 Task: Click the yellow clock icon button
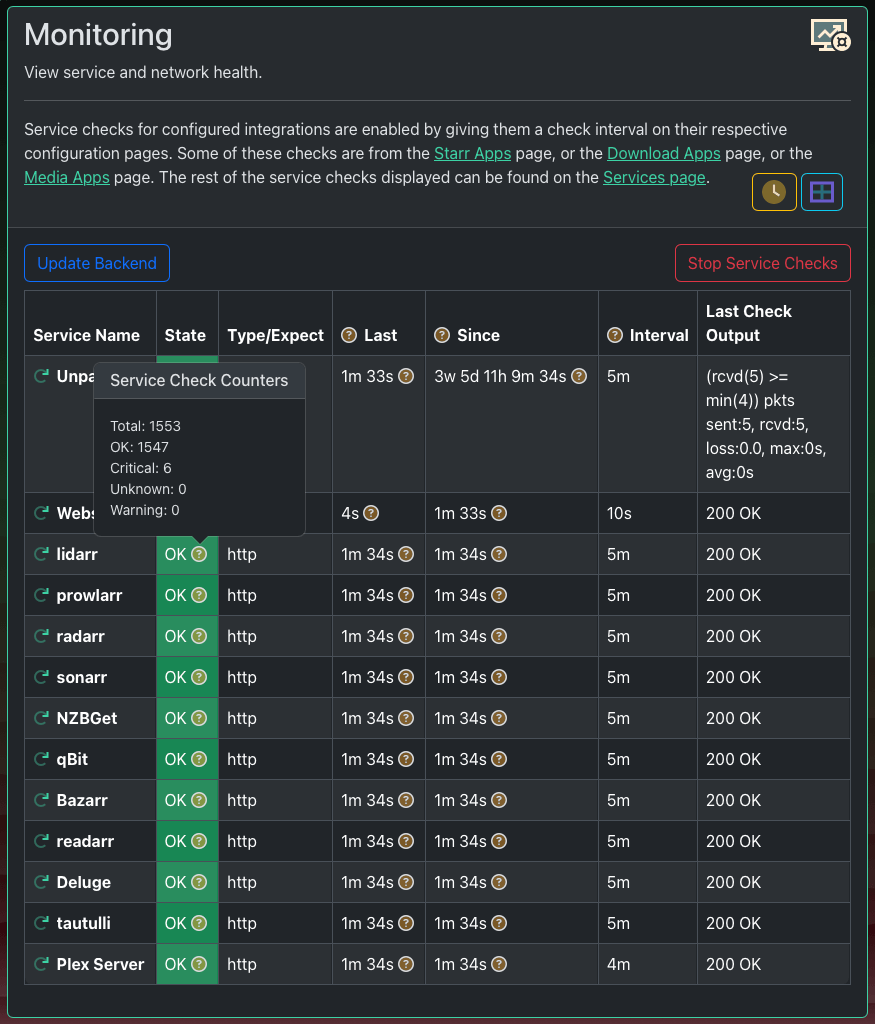click(773, 192)
